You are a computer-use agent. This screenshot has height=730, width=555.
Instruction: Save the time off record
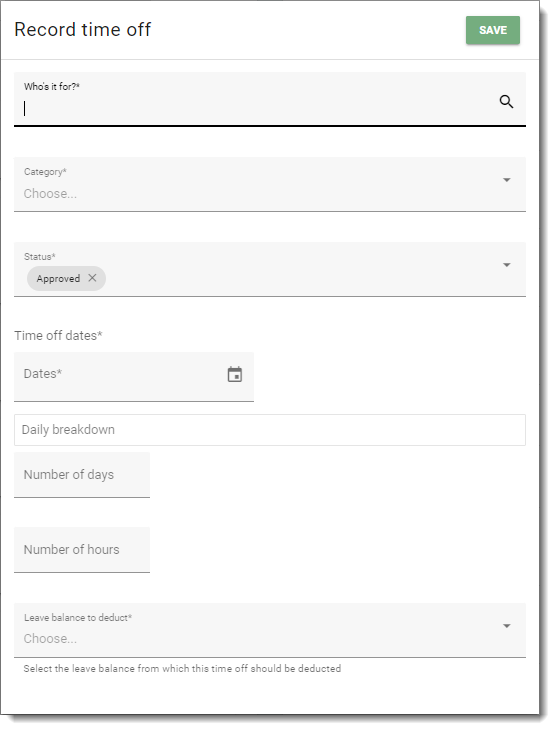click(493, 30)
